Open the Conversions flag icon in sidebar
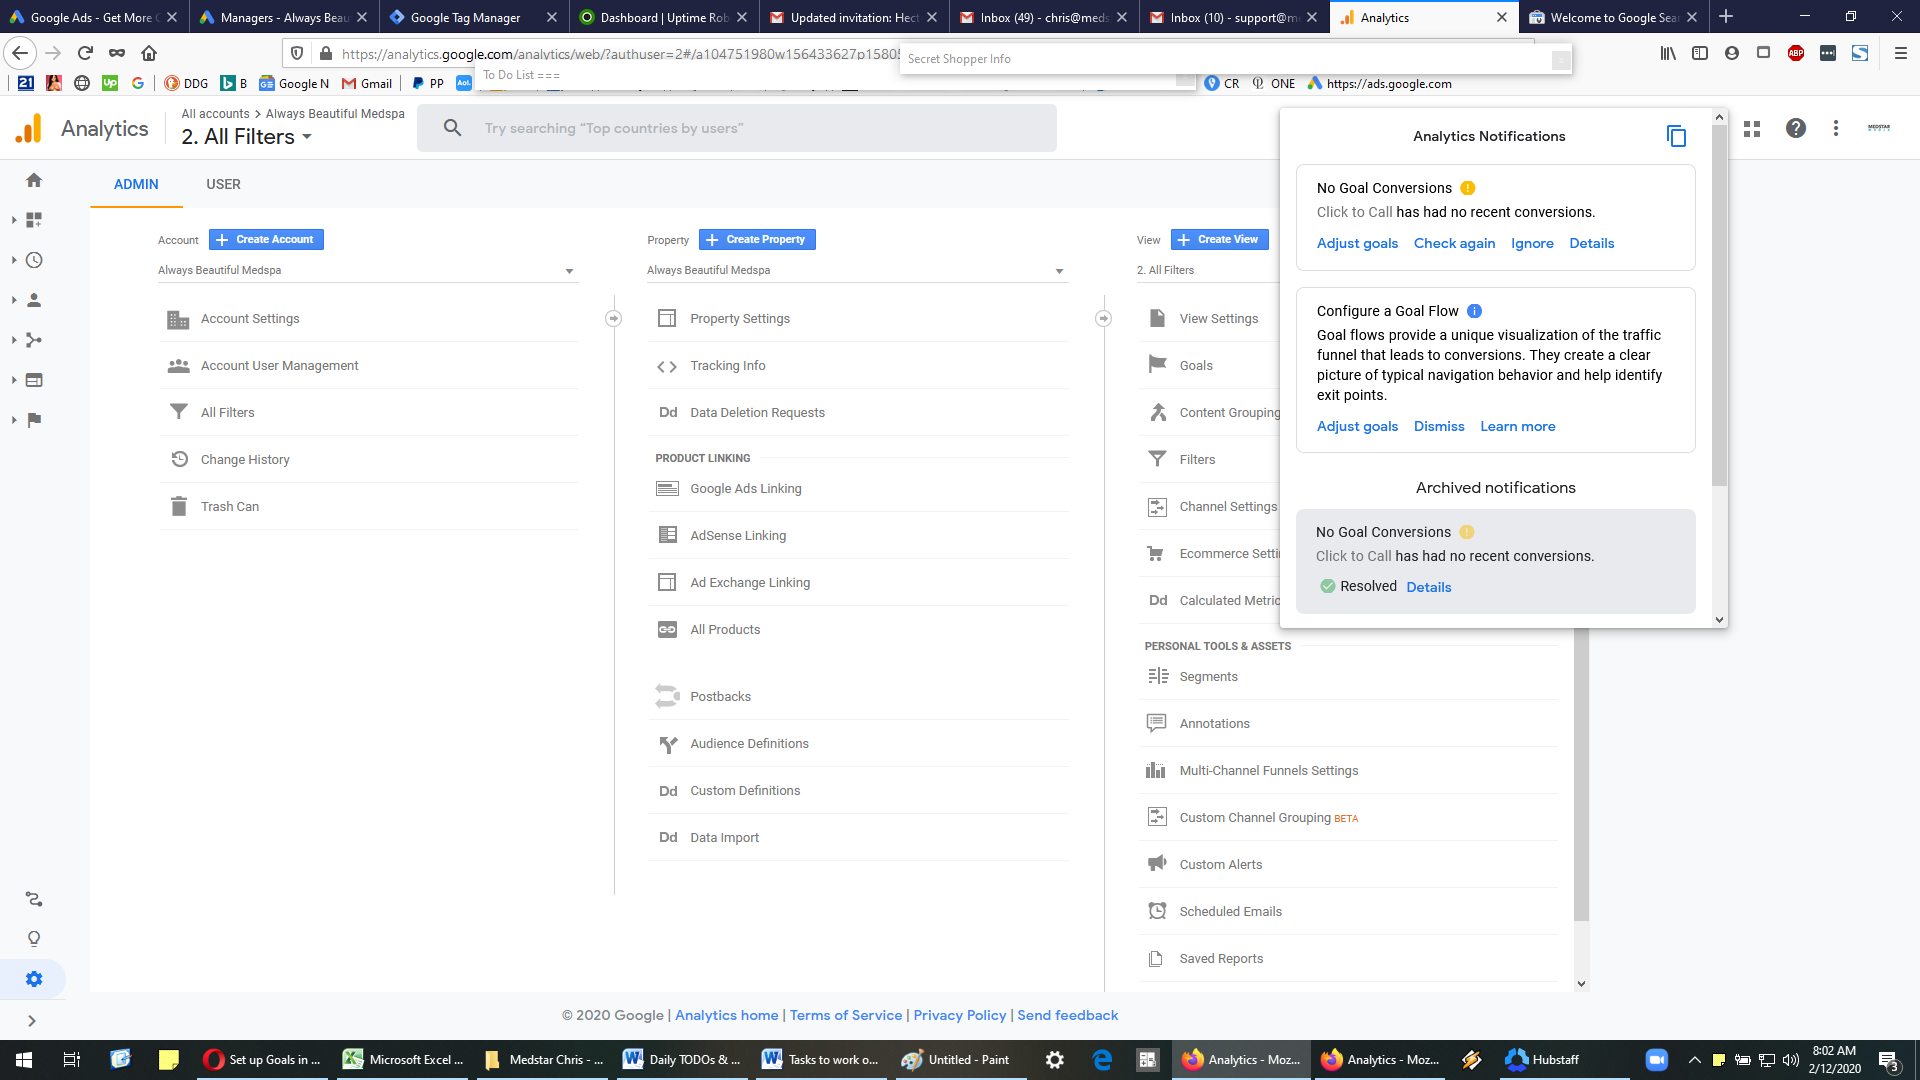 34,420
